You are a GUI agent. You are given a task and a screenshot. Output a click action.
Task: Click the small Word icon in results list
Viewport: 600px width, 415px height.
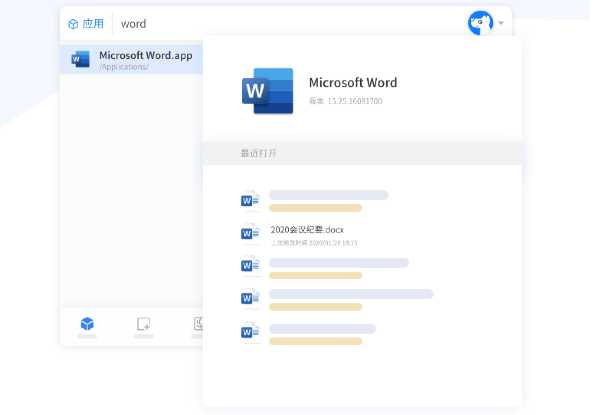[81, 59]
